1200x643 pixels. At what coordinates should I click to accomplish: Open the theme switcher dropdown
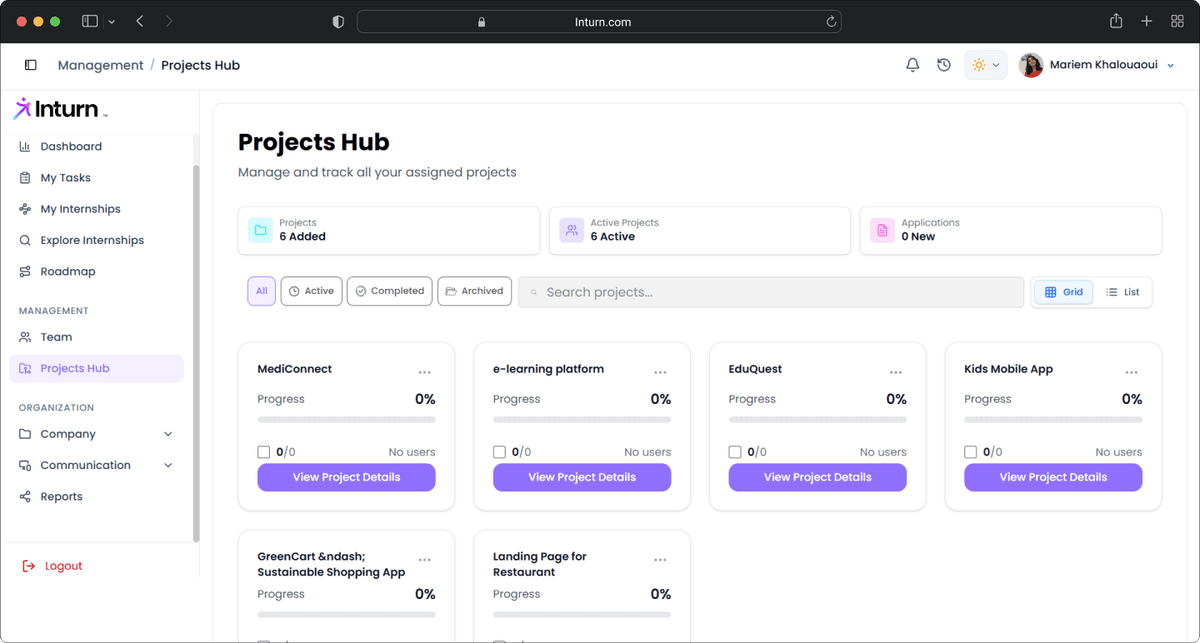(x=985, y=65)
